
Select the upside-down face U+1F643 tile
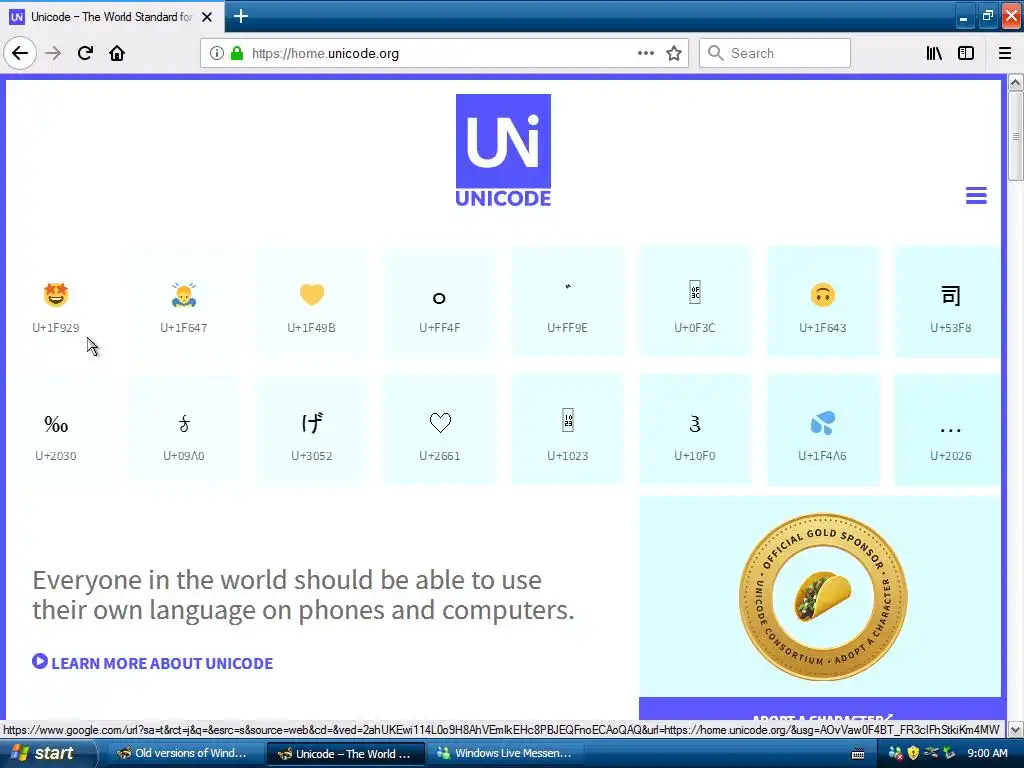pos(823,302)
